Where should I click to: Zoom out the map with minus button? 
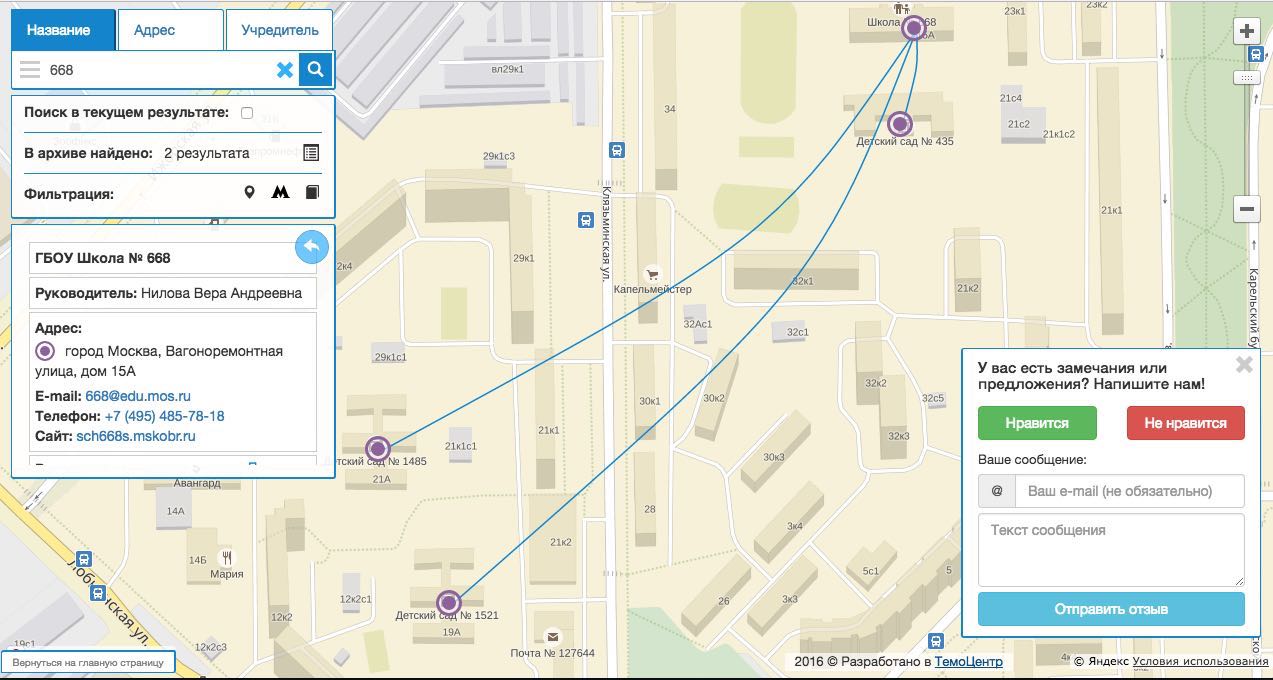point(1247,209)
